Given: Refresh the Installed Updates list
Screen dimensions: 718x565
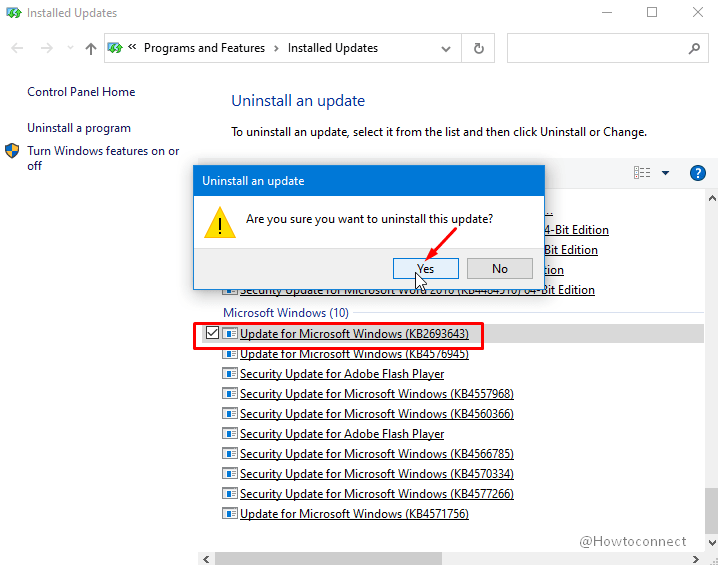Looking at the screenshot, I should (479, 48).
